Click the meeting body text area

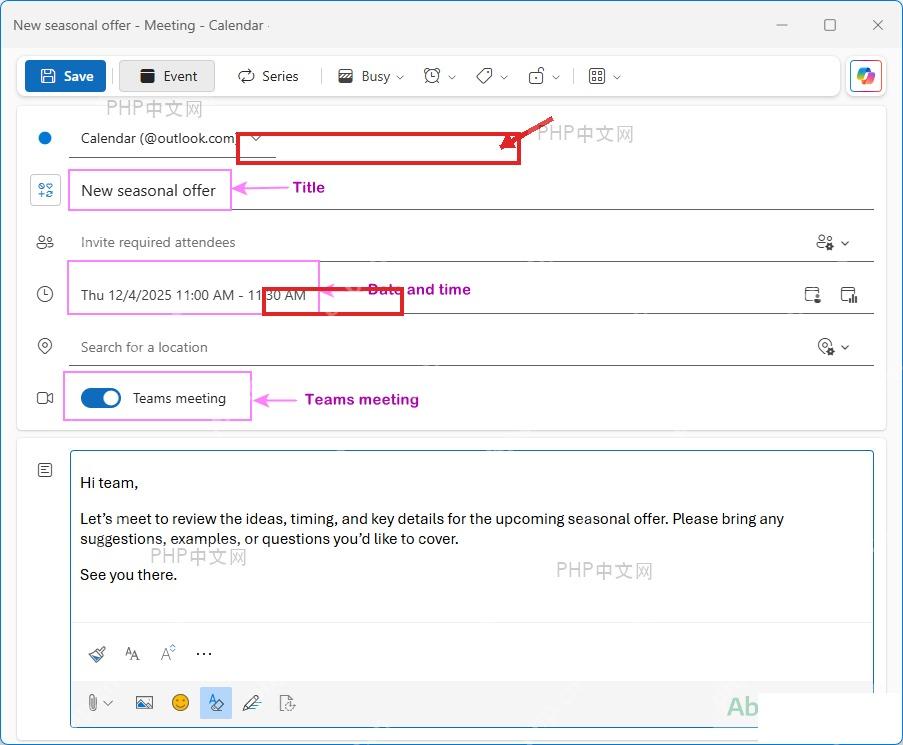(x=472, y=535)
